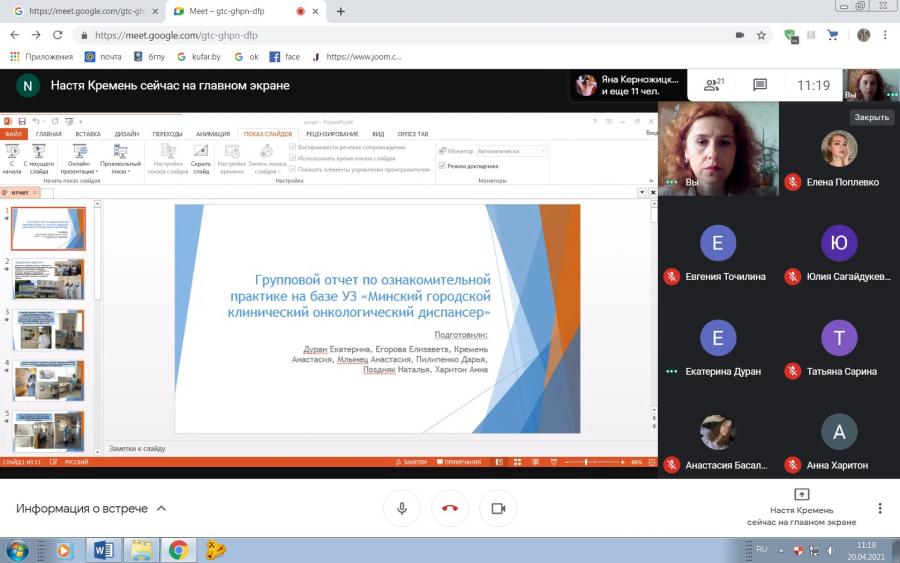Open the chat messages panel

pos(760,86)
